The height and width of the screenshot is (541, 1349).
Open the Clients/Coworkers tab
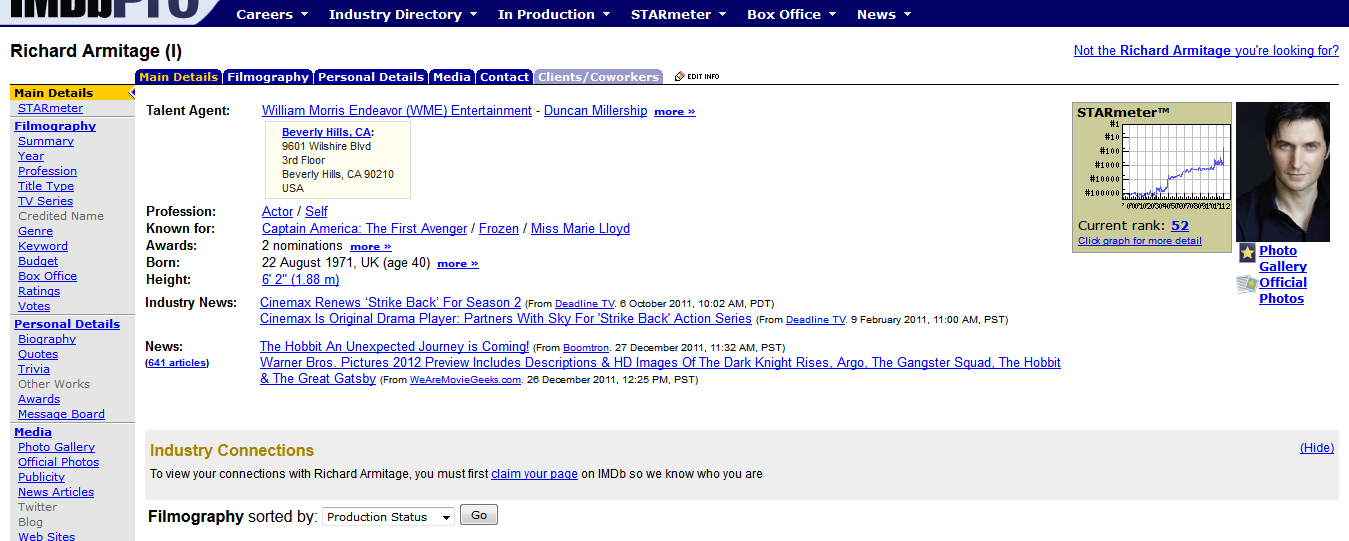pyautogui.click(x=598, y=77)
